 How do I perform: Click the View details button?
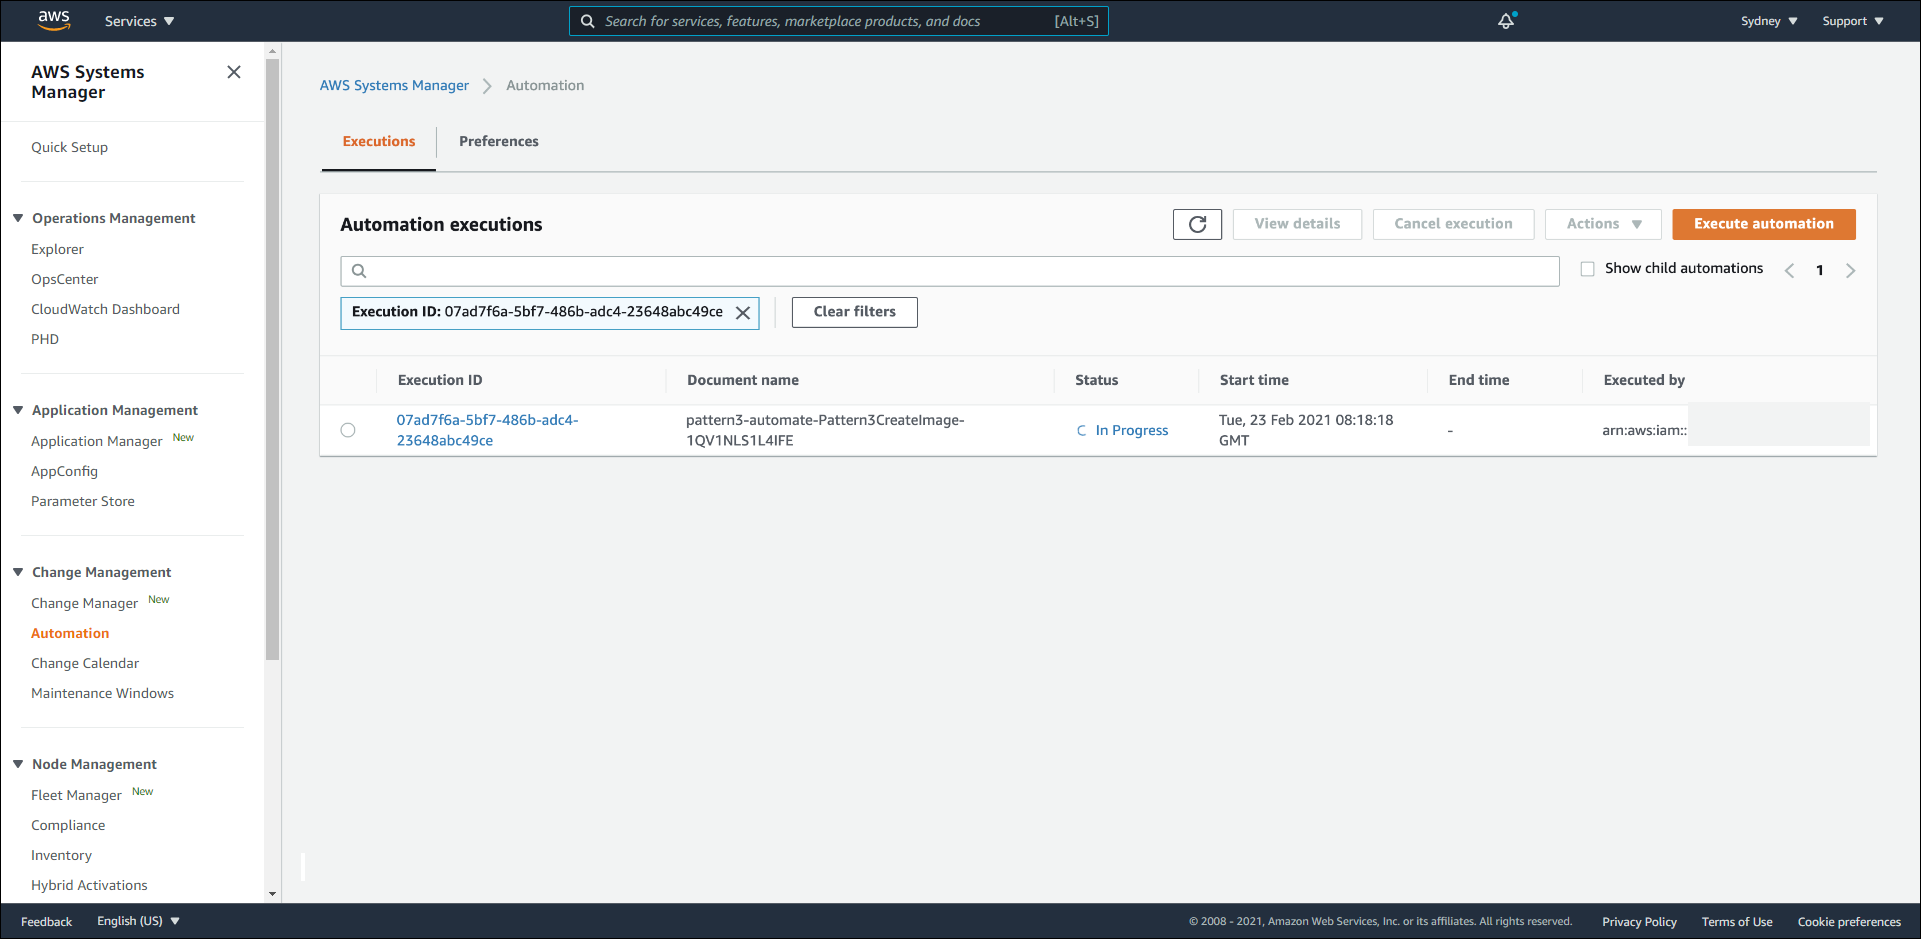pyautogui.click(x=1297, y=224)
